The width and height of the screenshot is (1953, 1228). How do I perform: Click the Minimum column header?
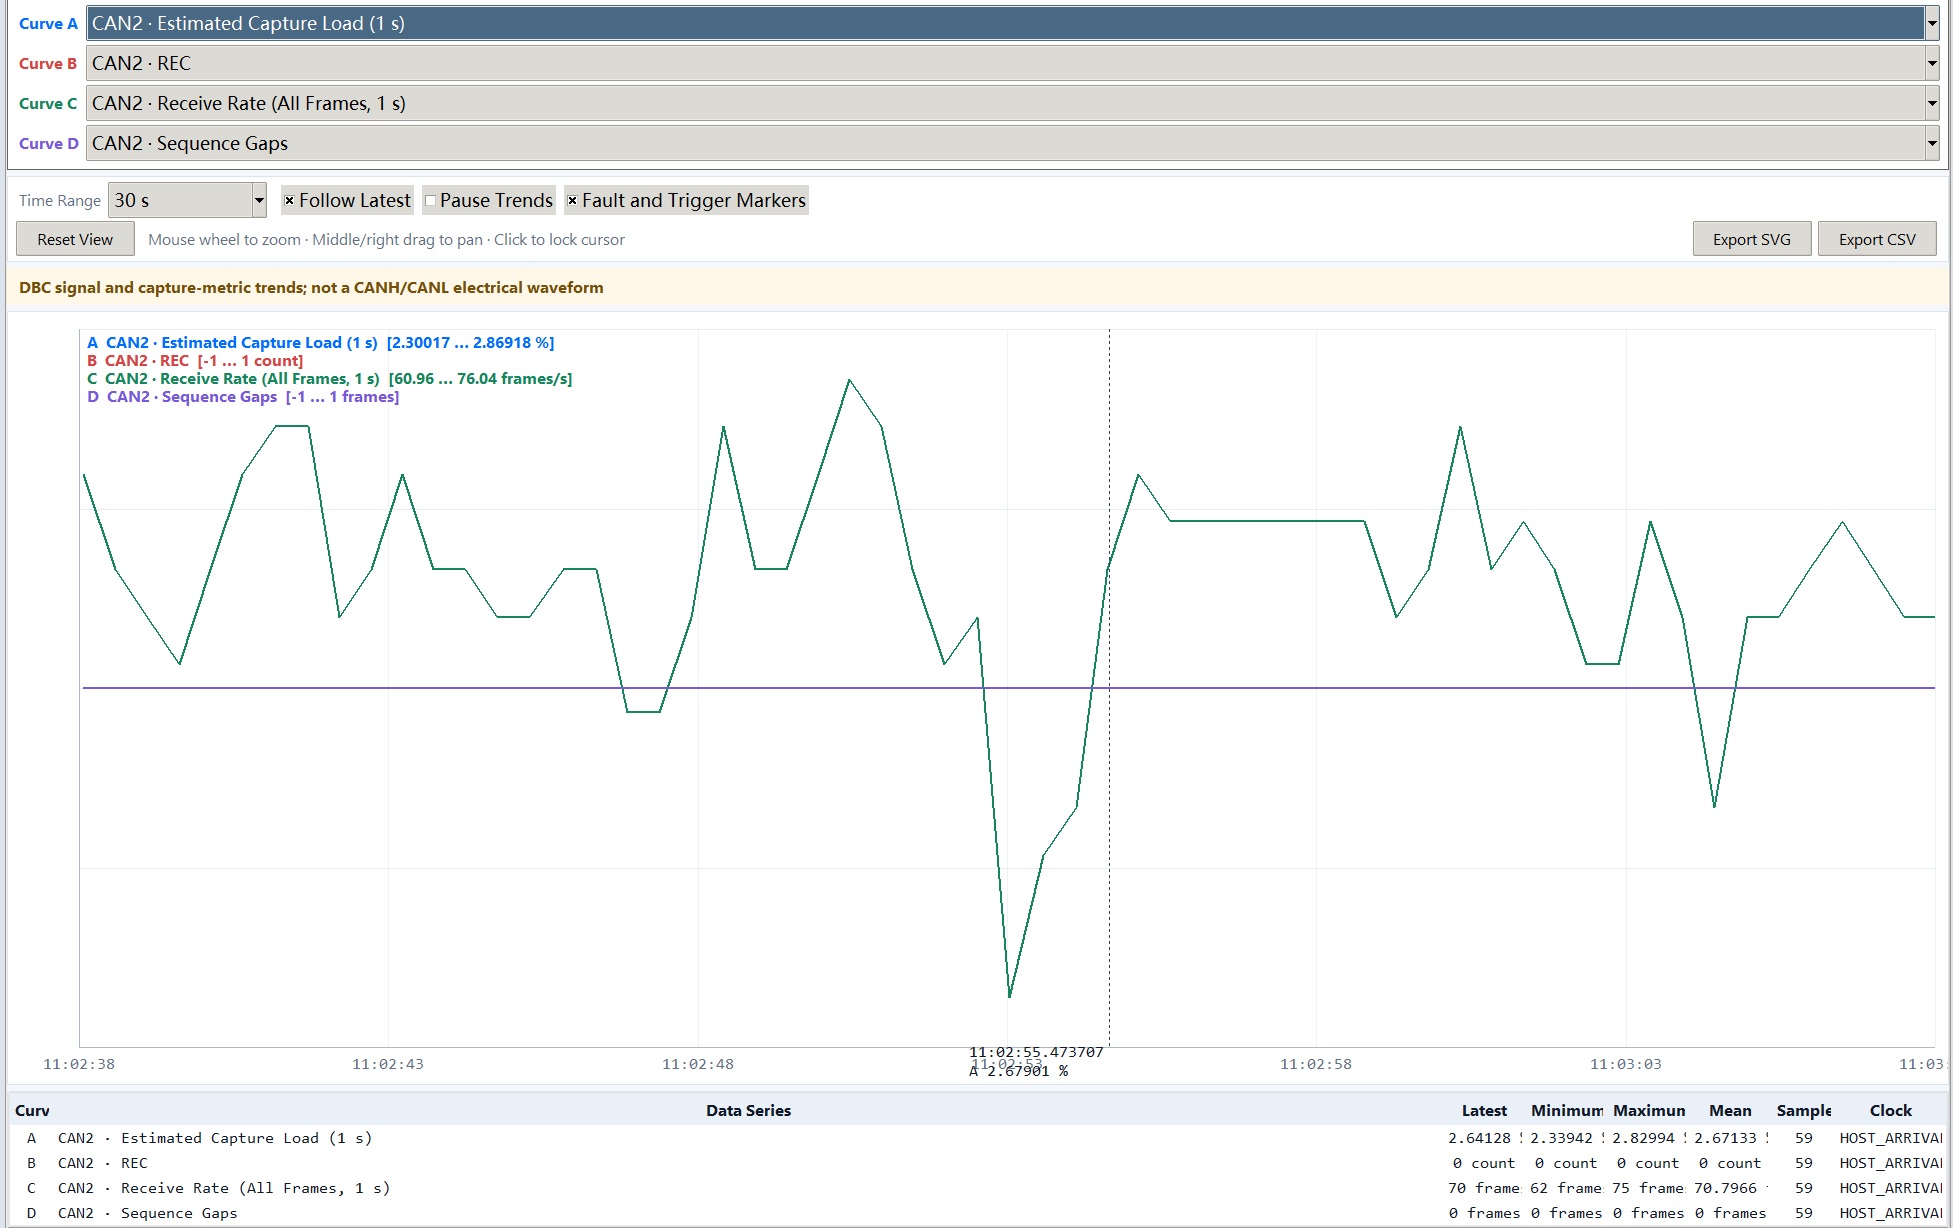[1567, 1110]
